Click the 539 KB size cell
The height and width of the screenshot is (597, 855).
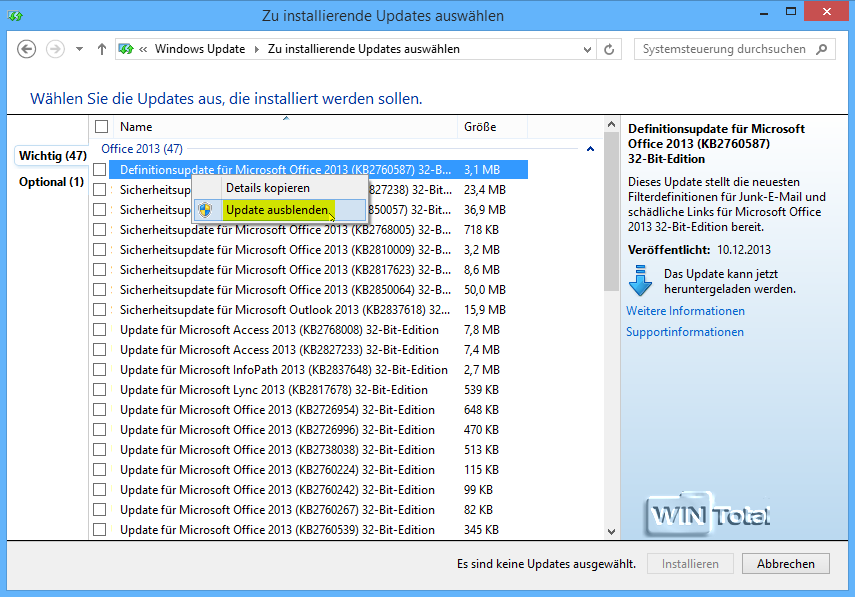[x=481, y=390]
